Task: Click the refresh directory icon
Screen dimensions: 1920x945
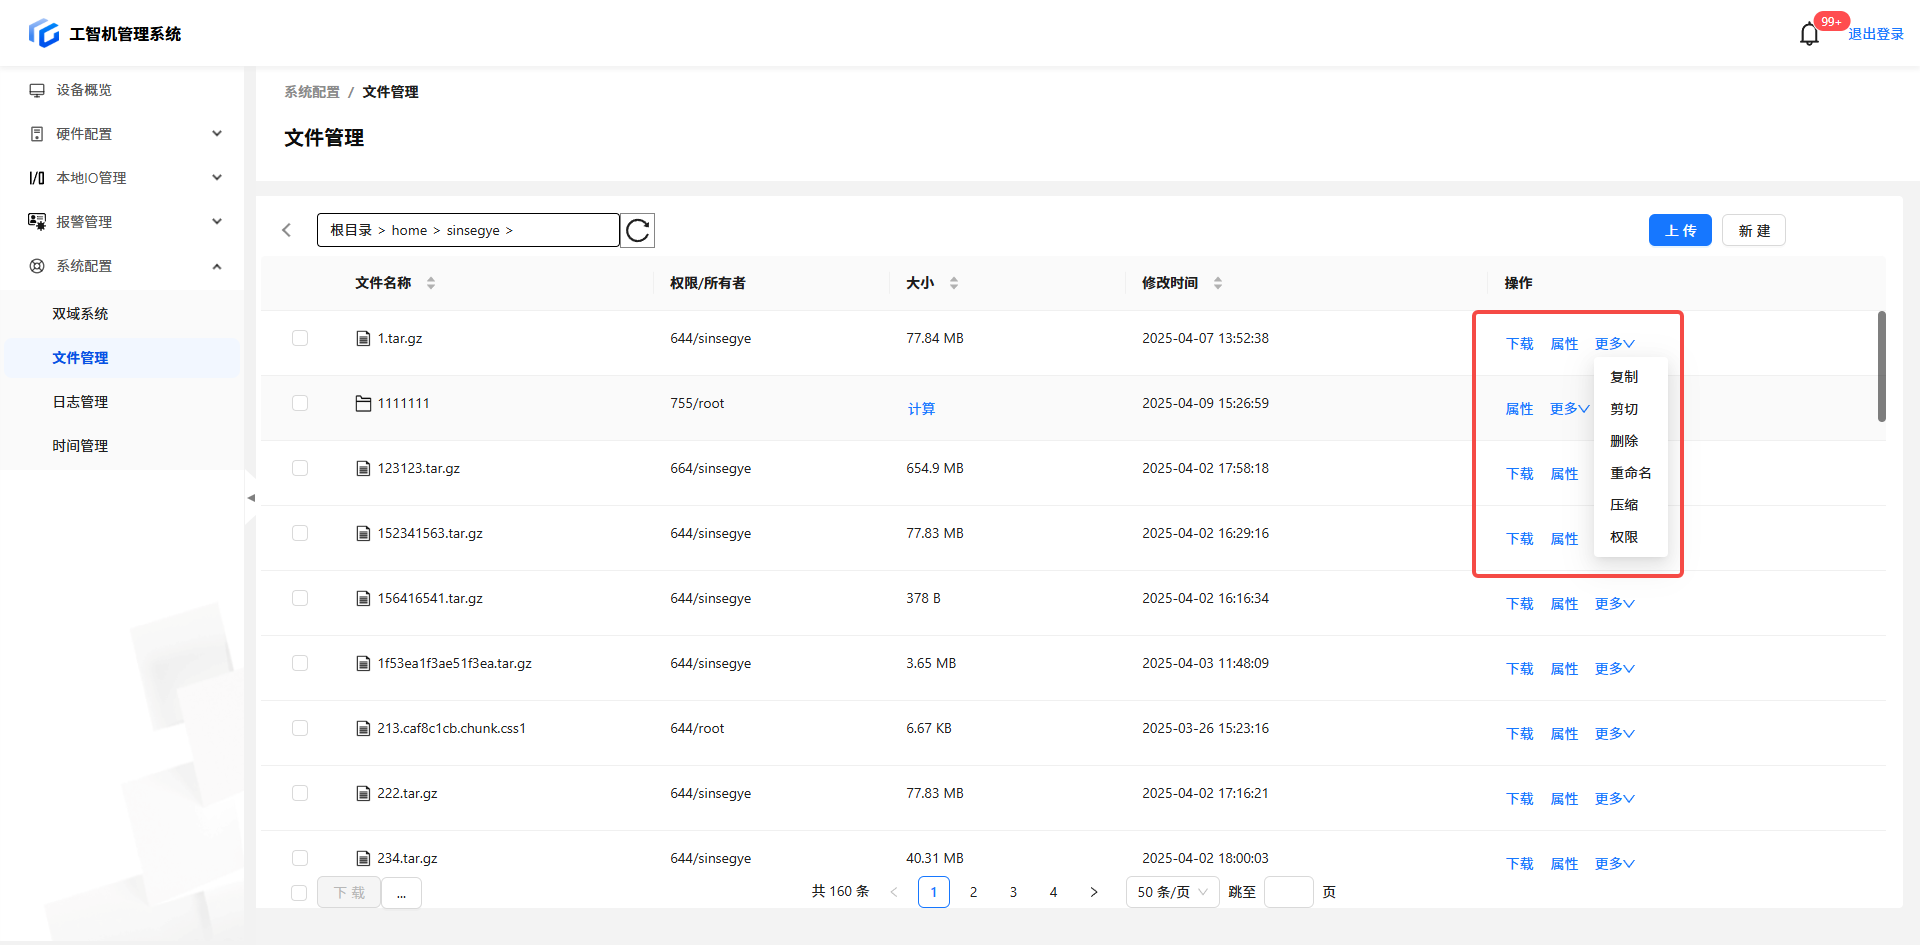Action: pos(638,231)
